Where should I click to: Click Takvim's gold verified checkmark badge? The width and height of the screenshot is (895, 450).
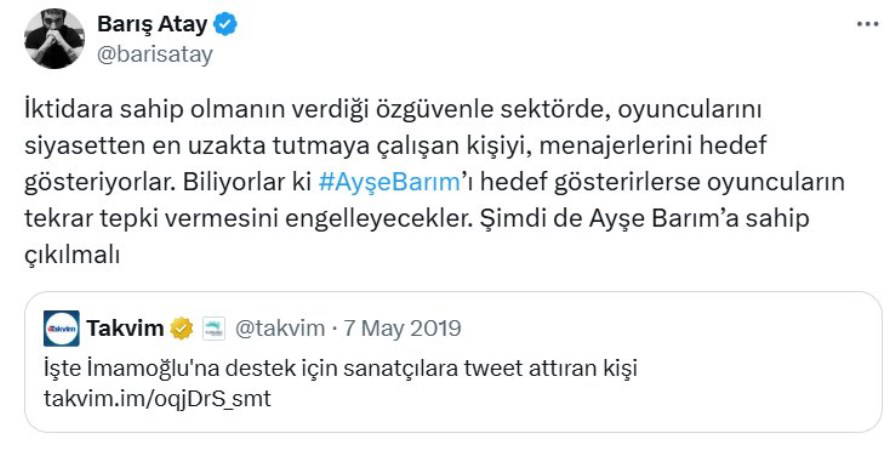(x=182, y=328)
